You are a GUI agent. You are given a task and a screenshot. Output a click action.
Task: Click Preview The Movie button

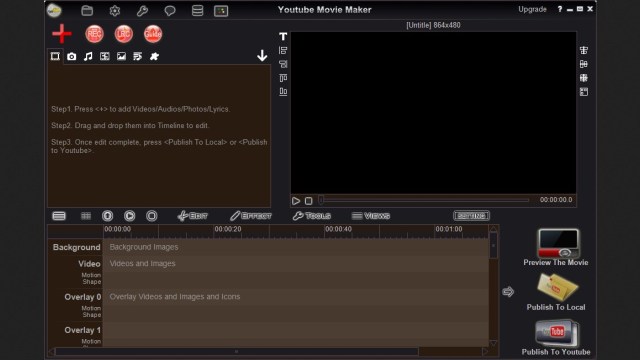556,248
